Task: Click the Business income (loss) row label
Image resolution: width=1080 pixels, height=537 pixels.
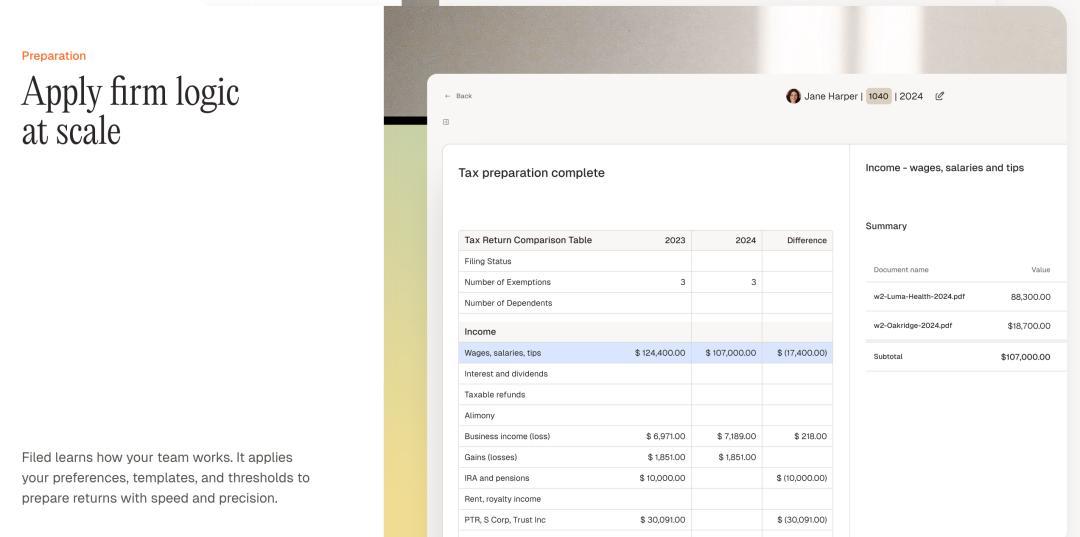Action: [507, 436]
